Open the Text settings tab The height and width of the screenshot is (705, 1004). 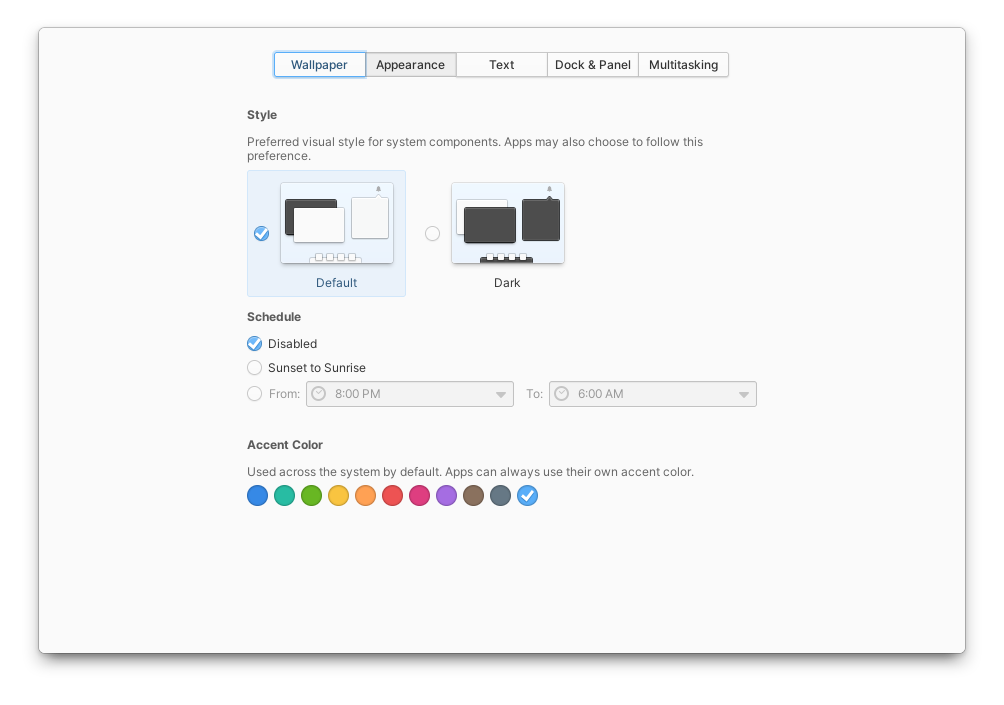[501, 64]
